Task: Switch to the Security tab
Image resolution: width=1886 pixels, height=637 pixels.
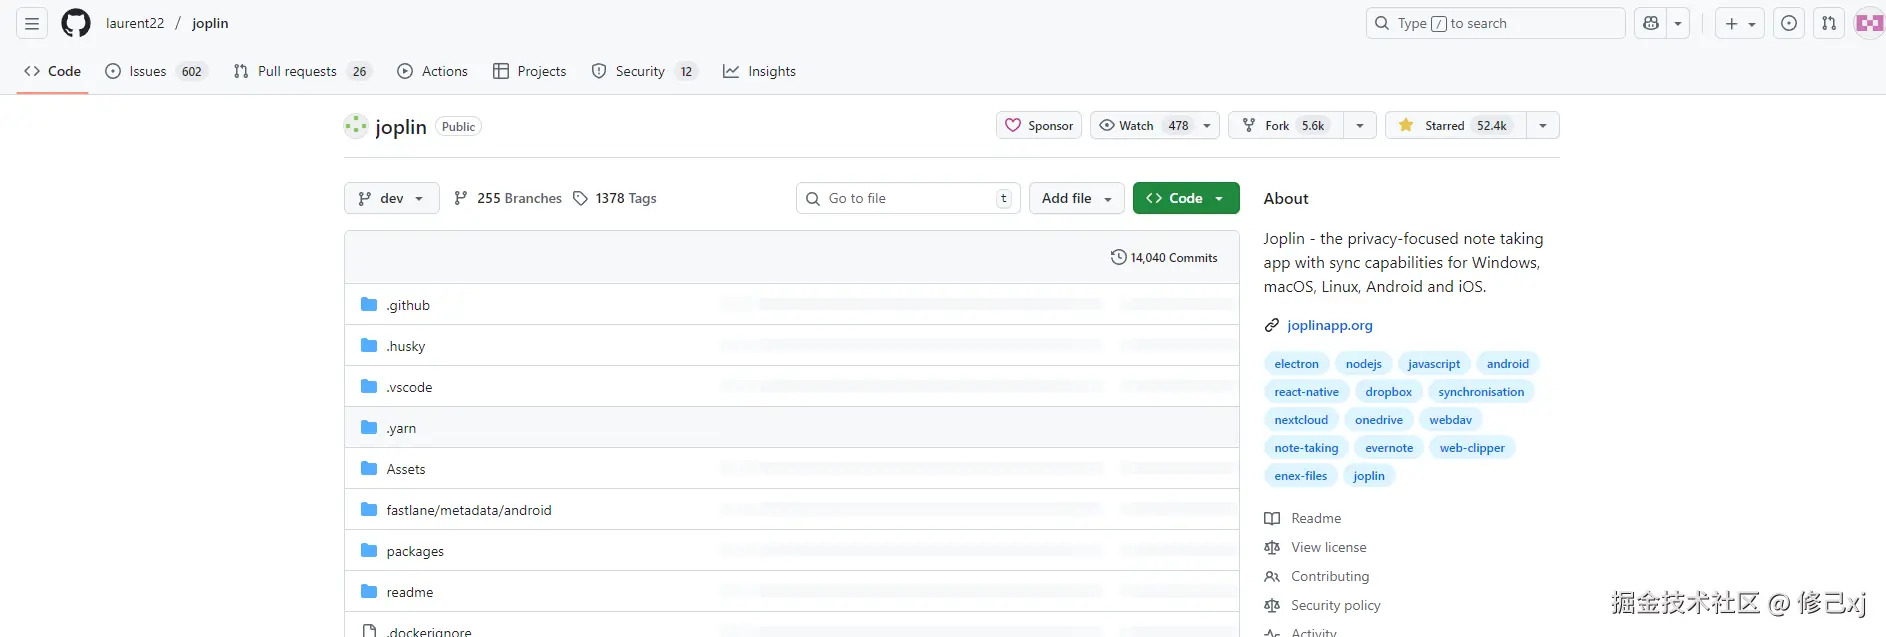Action: [x=644, y=71]
